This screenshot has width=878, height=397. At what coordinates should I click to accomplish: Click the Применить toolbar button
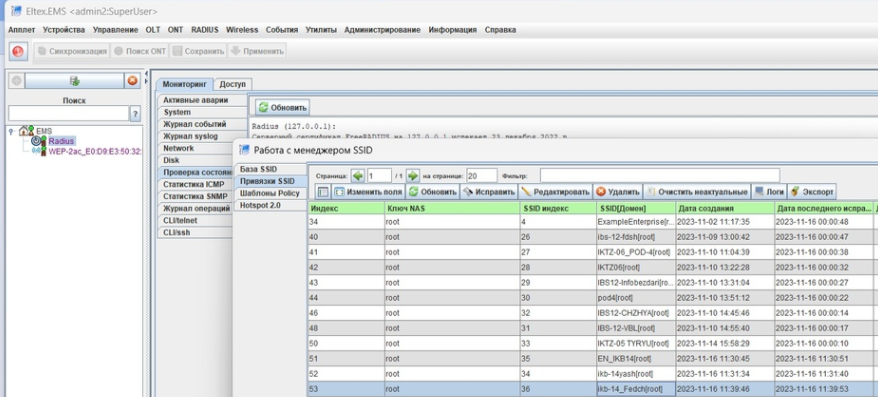(257, 51)
